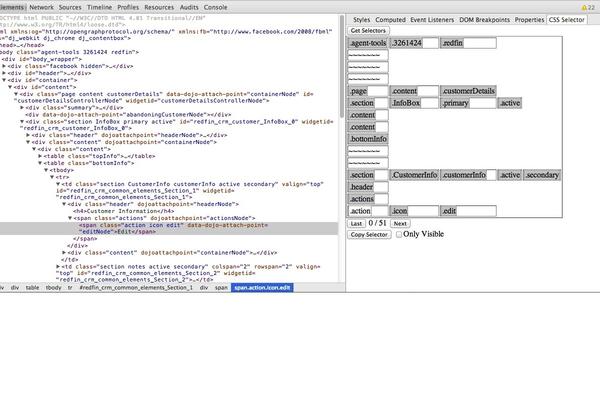Toggle the .3261424 class selector
Image resolution: width=600 pixels, height=400 pixels.
click(407, 43)
